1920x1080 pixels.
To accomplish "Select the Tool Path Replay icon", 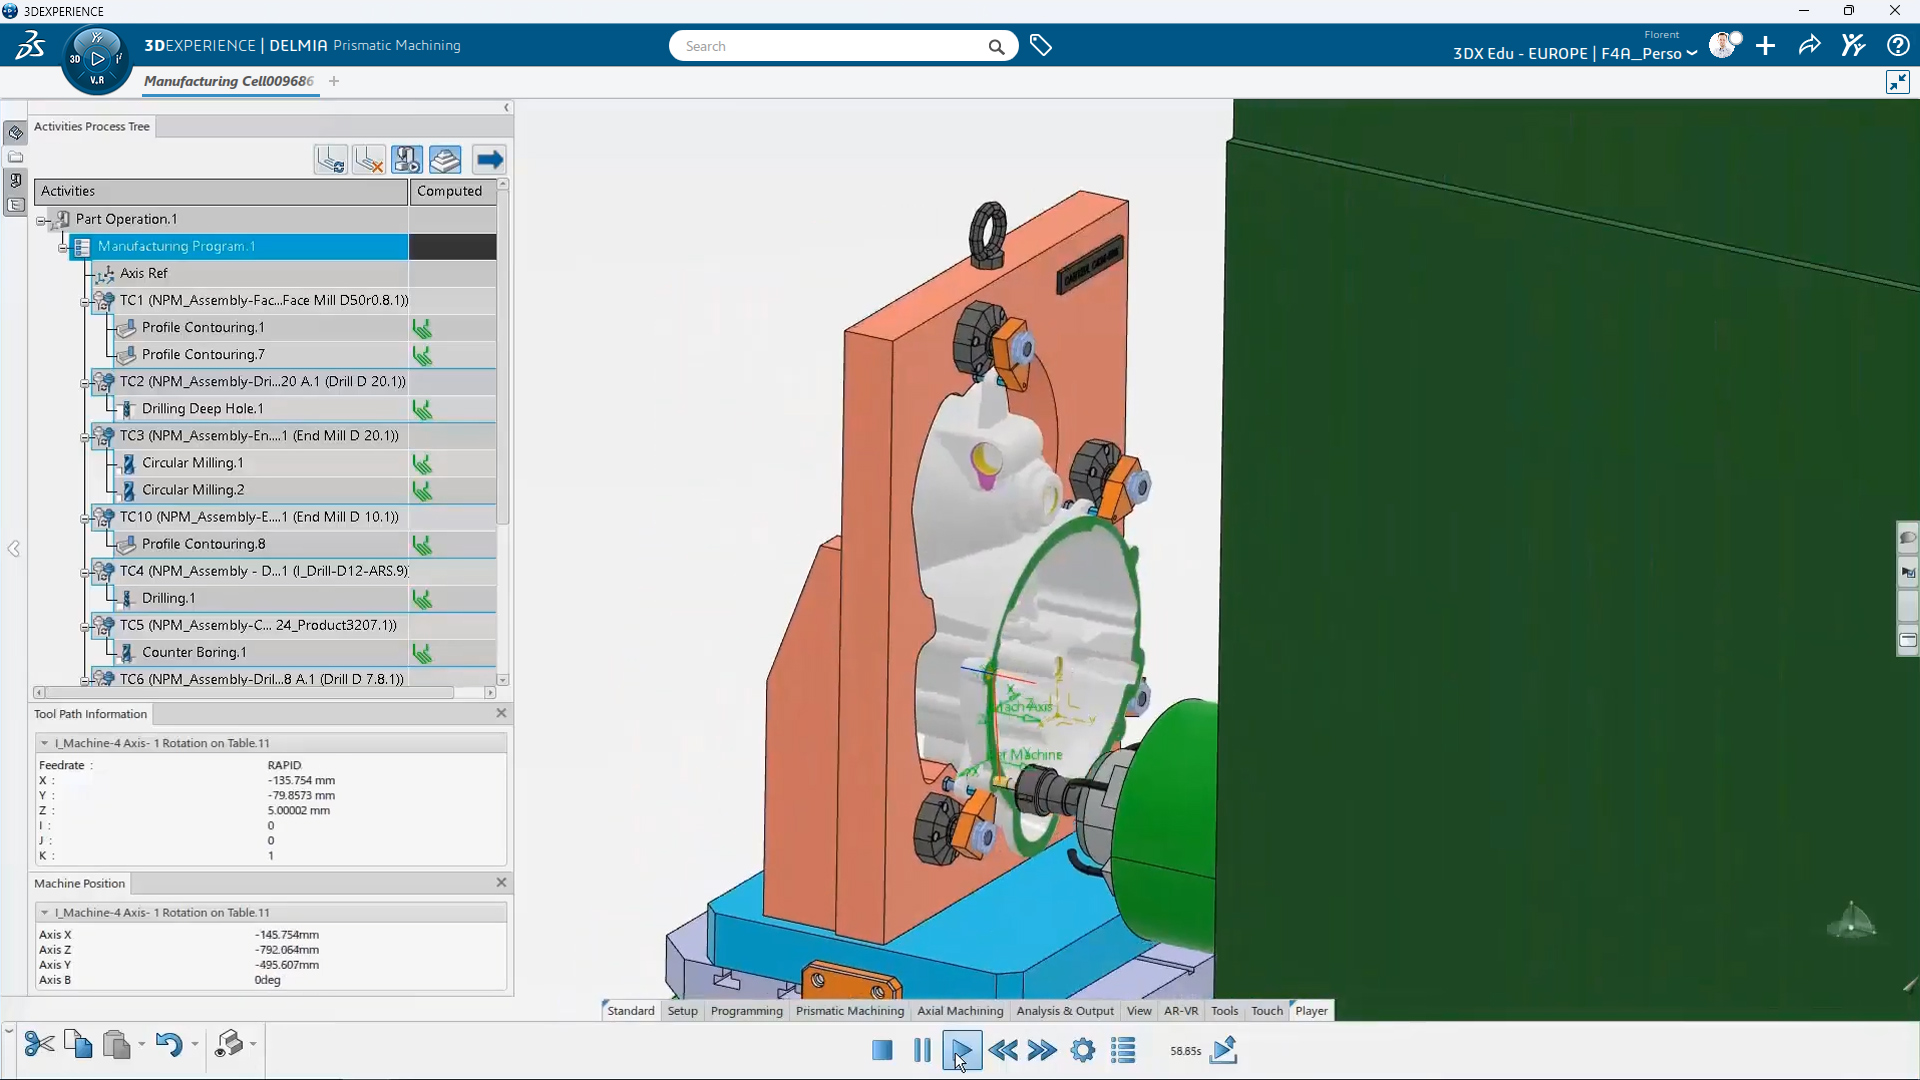I will point(407,159).
